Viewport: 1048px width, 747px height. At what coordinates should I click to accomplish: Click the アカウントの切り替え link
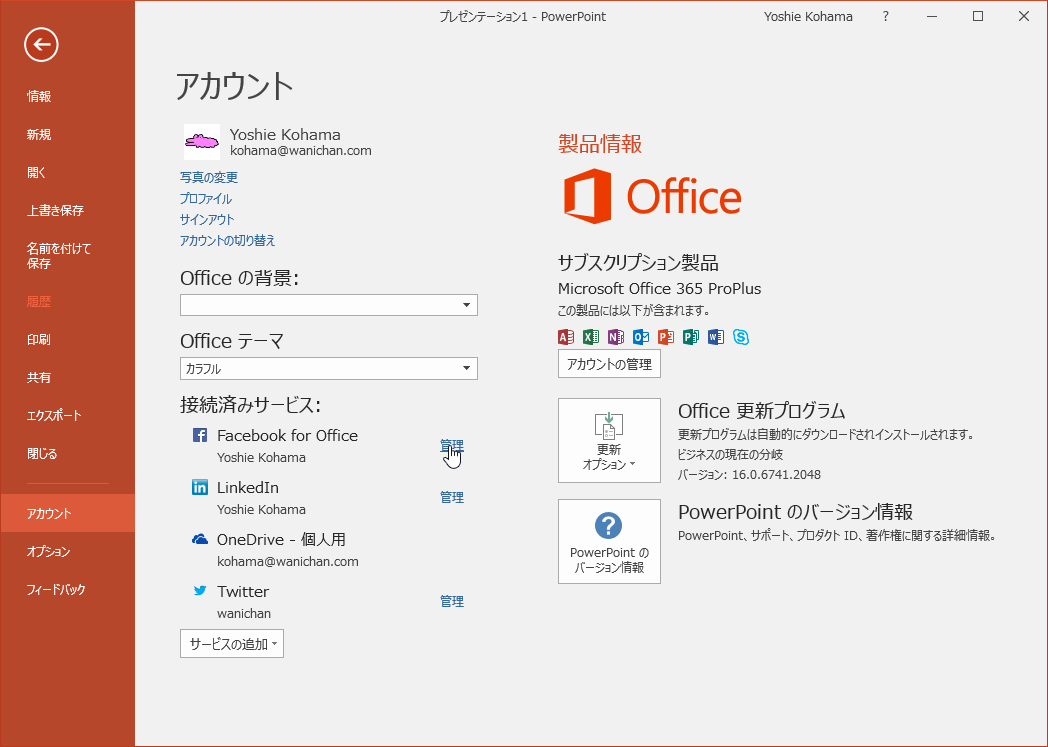tap(227, 241)
